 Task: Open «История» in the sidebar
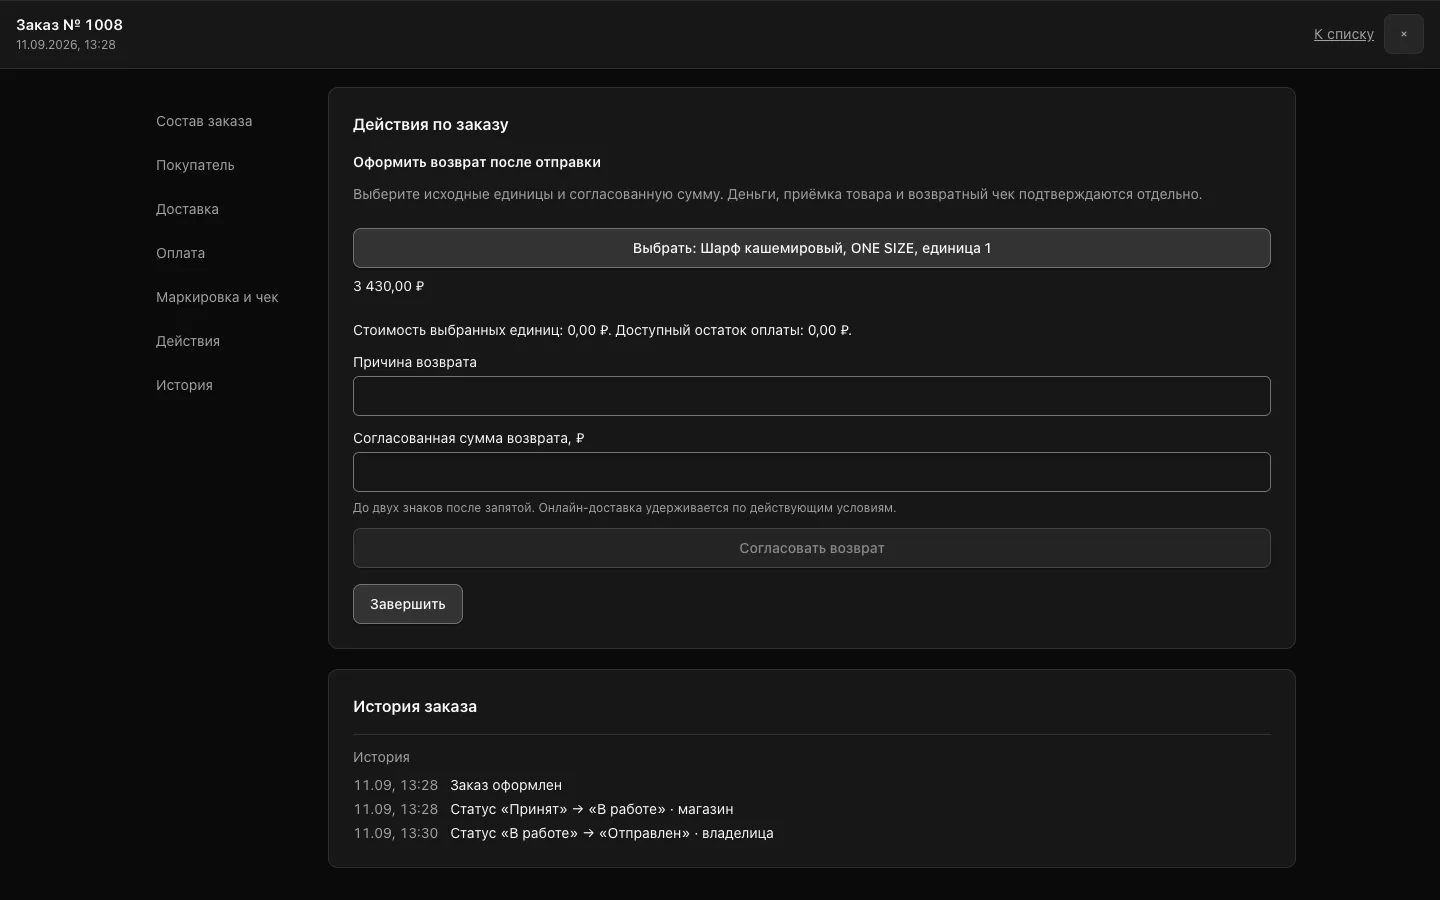[x=184, y=385]
